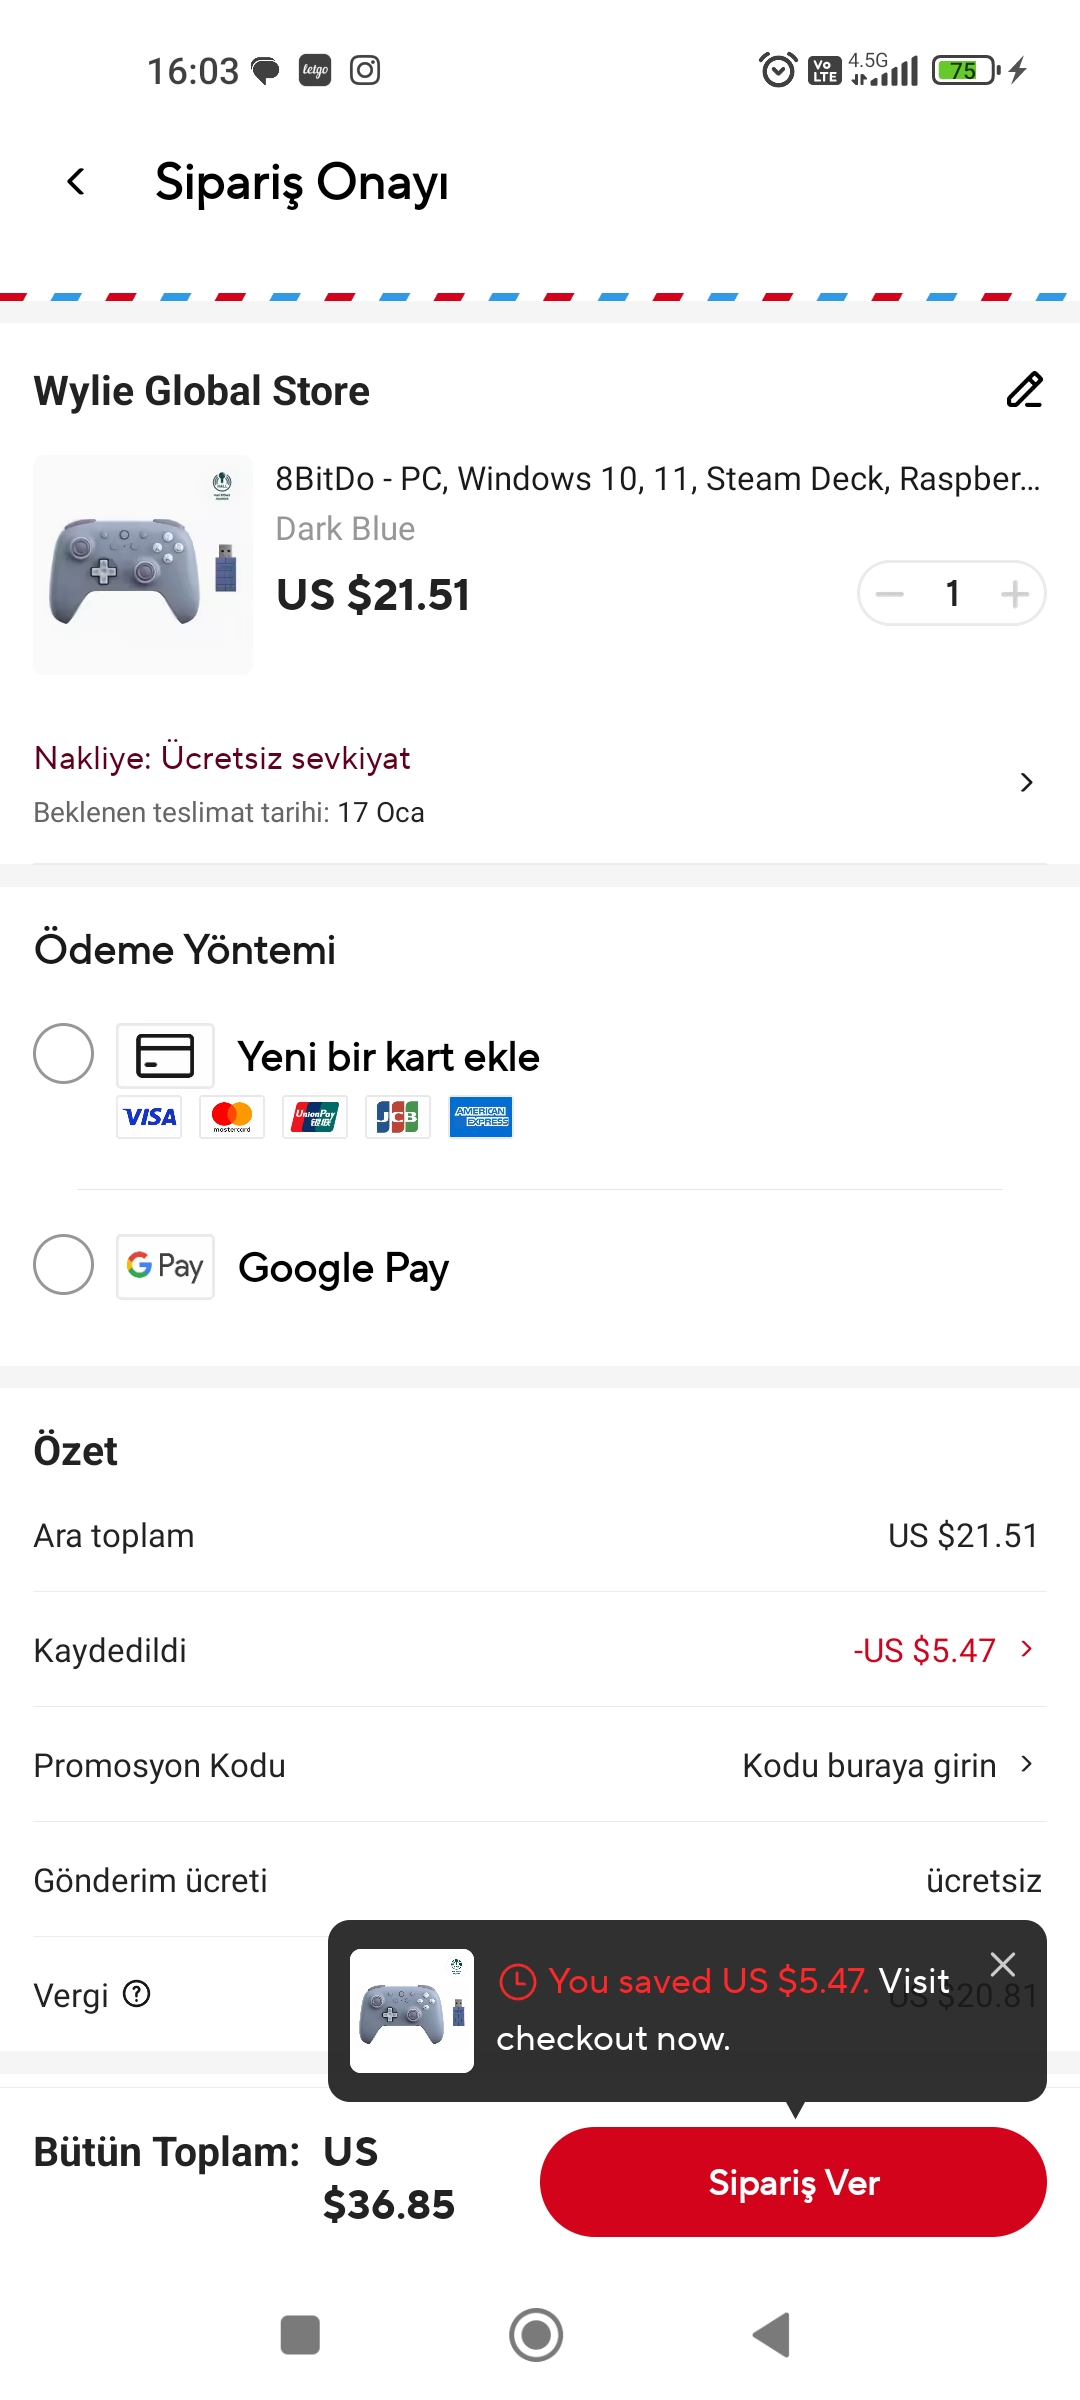The image size is (1080, 2400).
Task: Expand the Kaydedildi savings details
Action: tap(1026, 1649)
